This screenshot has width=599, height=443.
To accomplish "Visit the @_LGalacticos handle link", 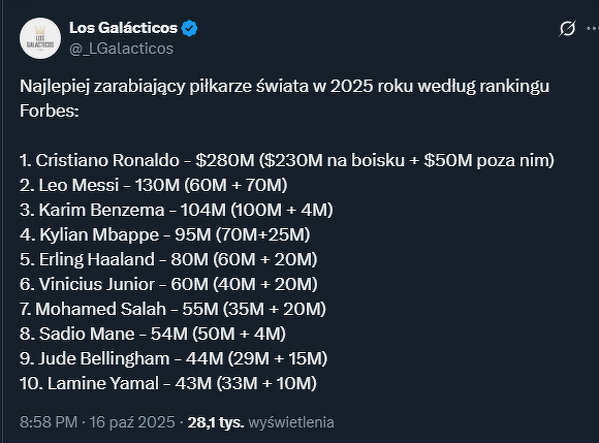I will [121, 49].
